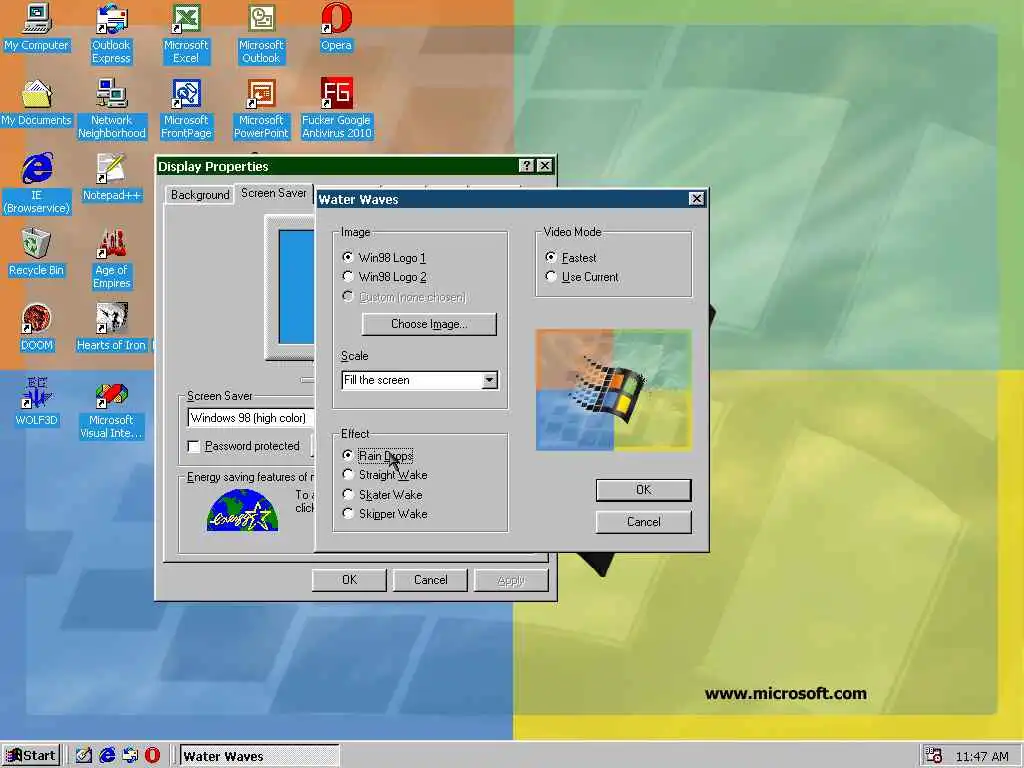Click Cancel in Display Properties window
The image size is (1024, 768).
(430, 580)
